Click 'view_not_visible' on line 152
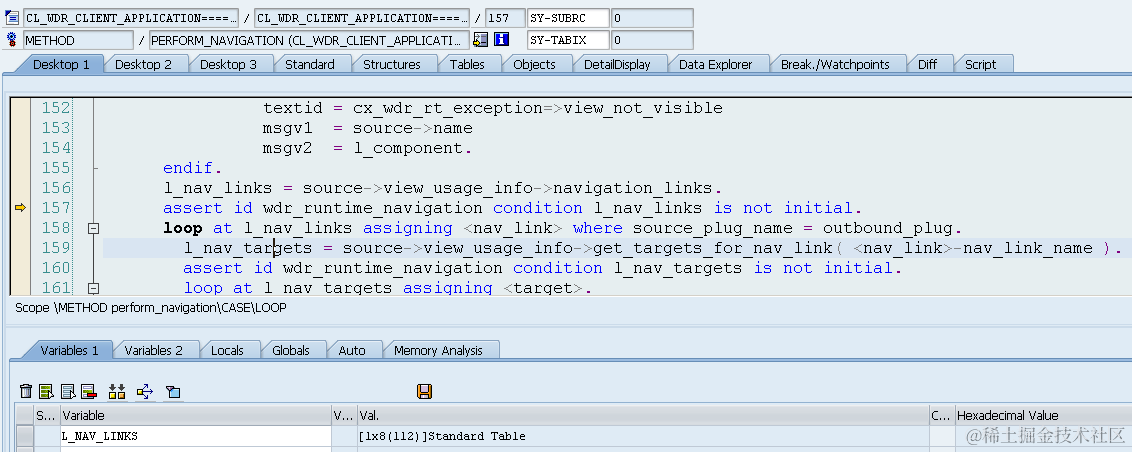 [x=643, y=108]
